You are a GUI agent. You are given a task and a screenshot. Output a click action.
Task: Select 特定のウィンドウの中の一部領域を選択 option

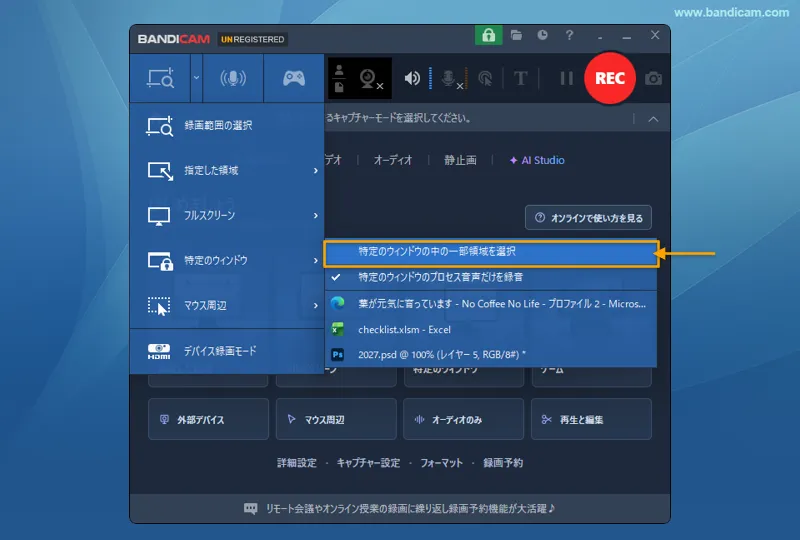coord(491,253)
